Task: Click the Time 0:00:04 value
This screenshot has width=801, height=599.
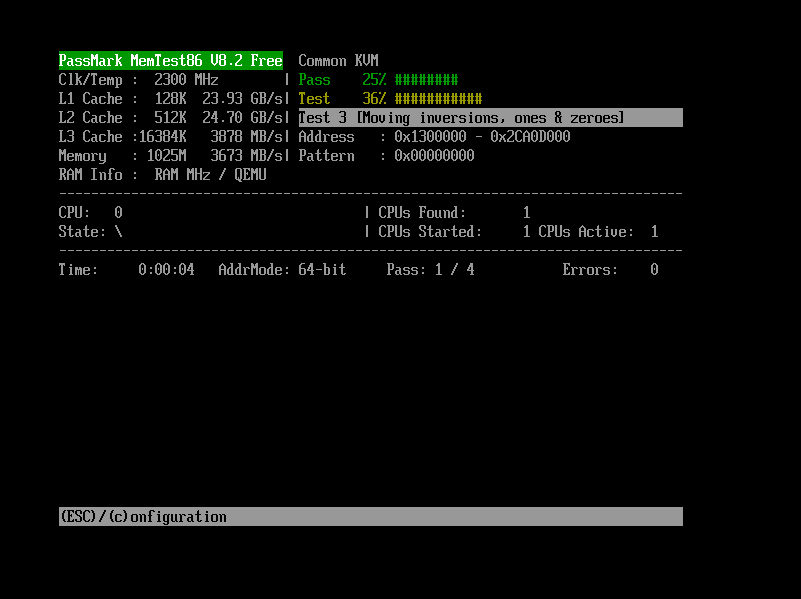Action: (x=167, y=269)
